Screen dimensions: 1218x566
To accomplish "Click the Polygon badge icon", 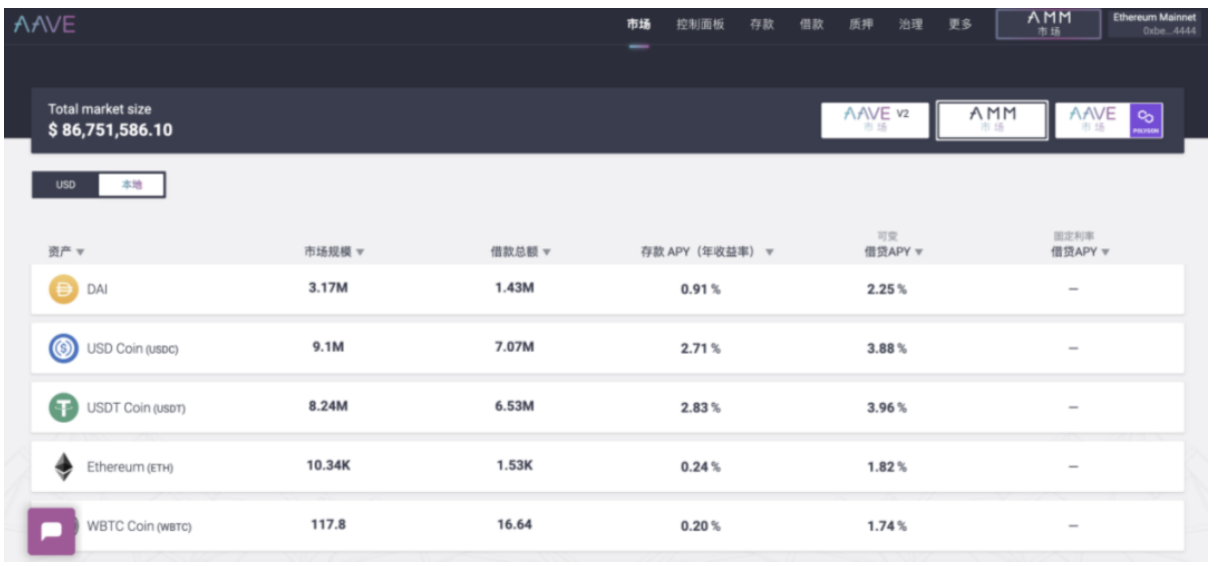I will point(1146,121).
